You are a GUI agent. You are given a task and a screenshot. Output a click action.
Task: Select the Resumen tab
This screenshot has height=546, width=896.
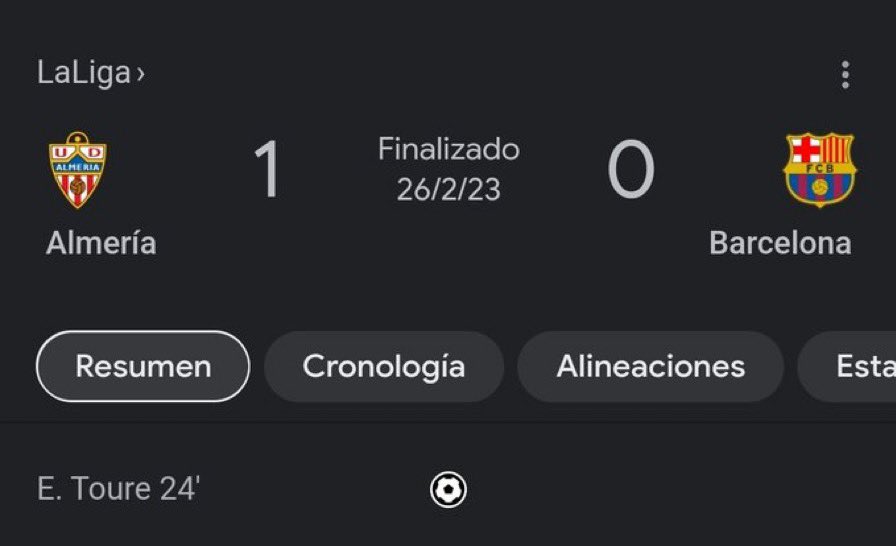143,366
